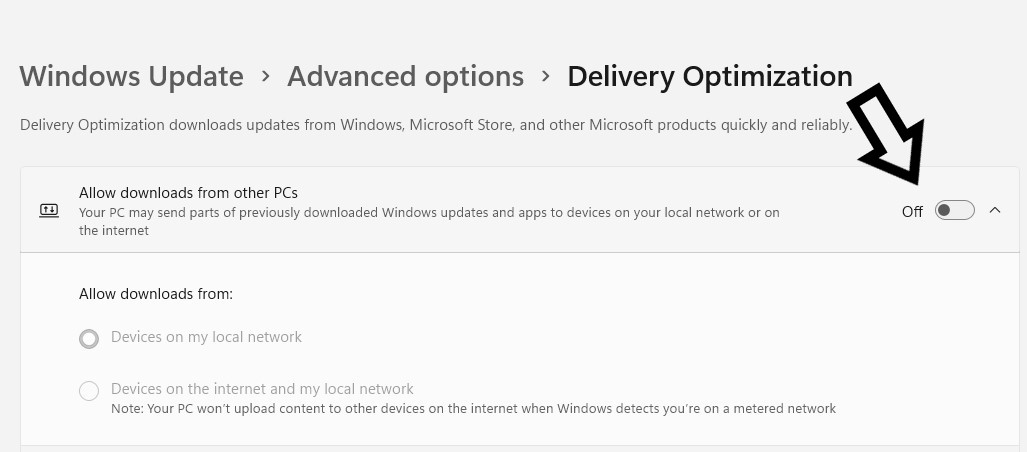Click the metered network note text

(x=473, y=408)
